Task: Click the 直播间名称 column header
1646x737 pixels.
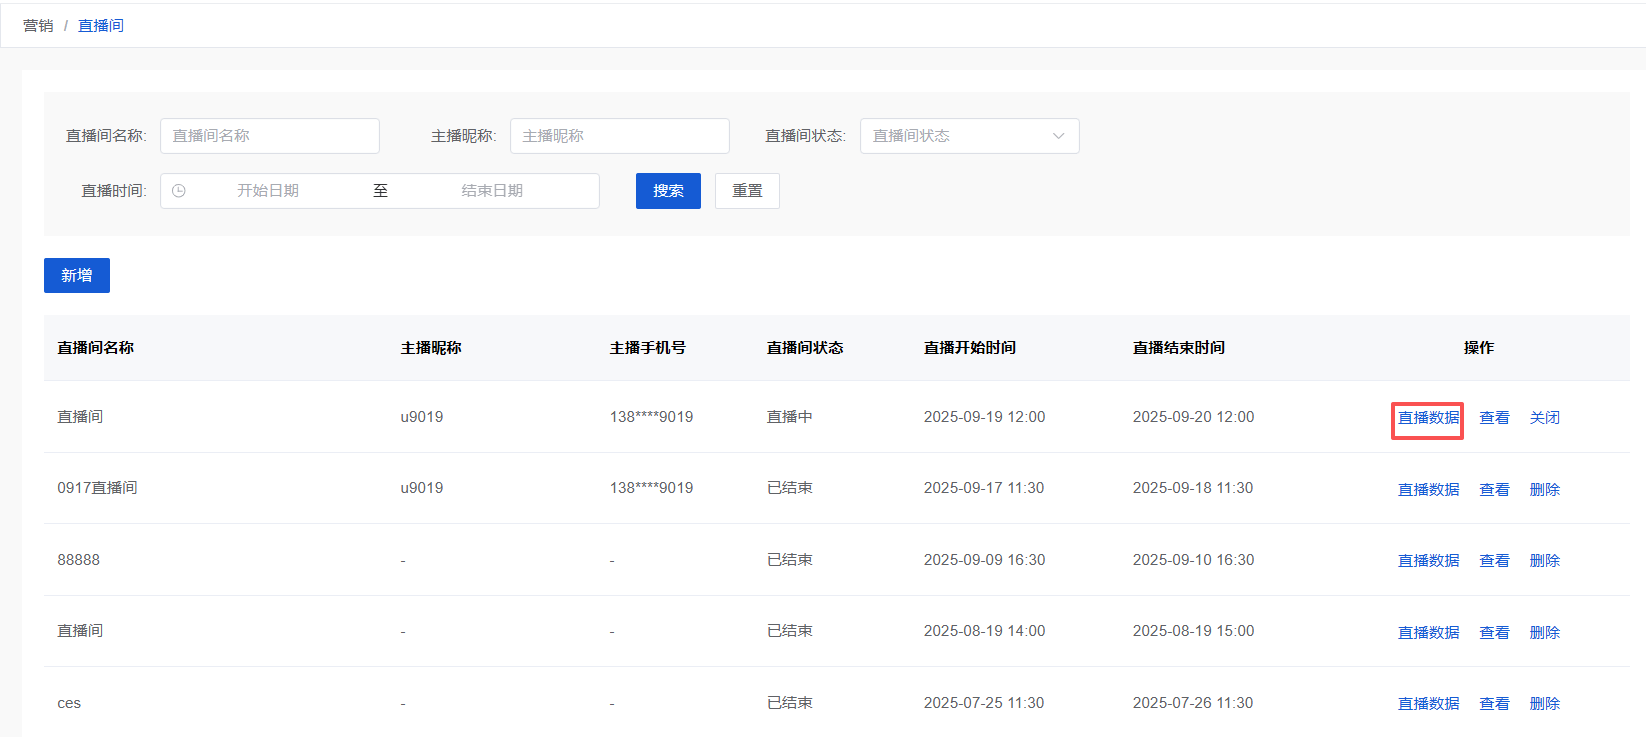Action: (95, 348)
